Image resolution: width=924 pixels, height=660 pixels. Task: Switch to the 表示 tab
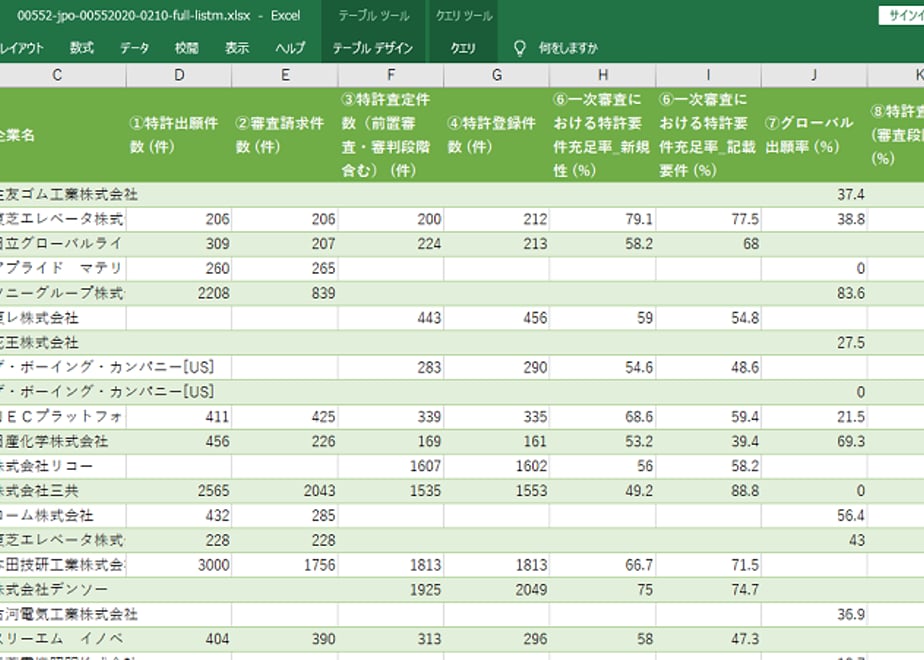(x=237, y=48)
